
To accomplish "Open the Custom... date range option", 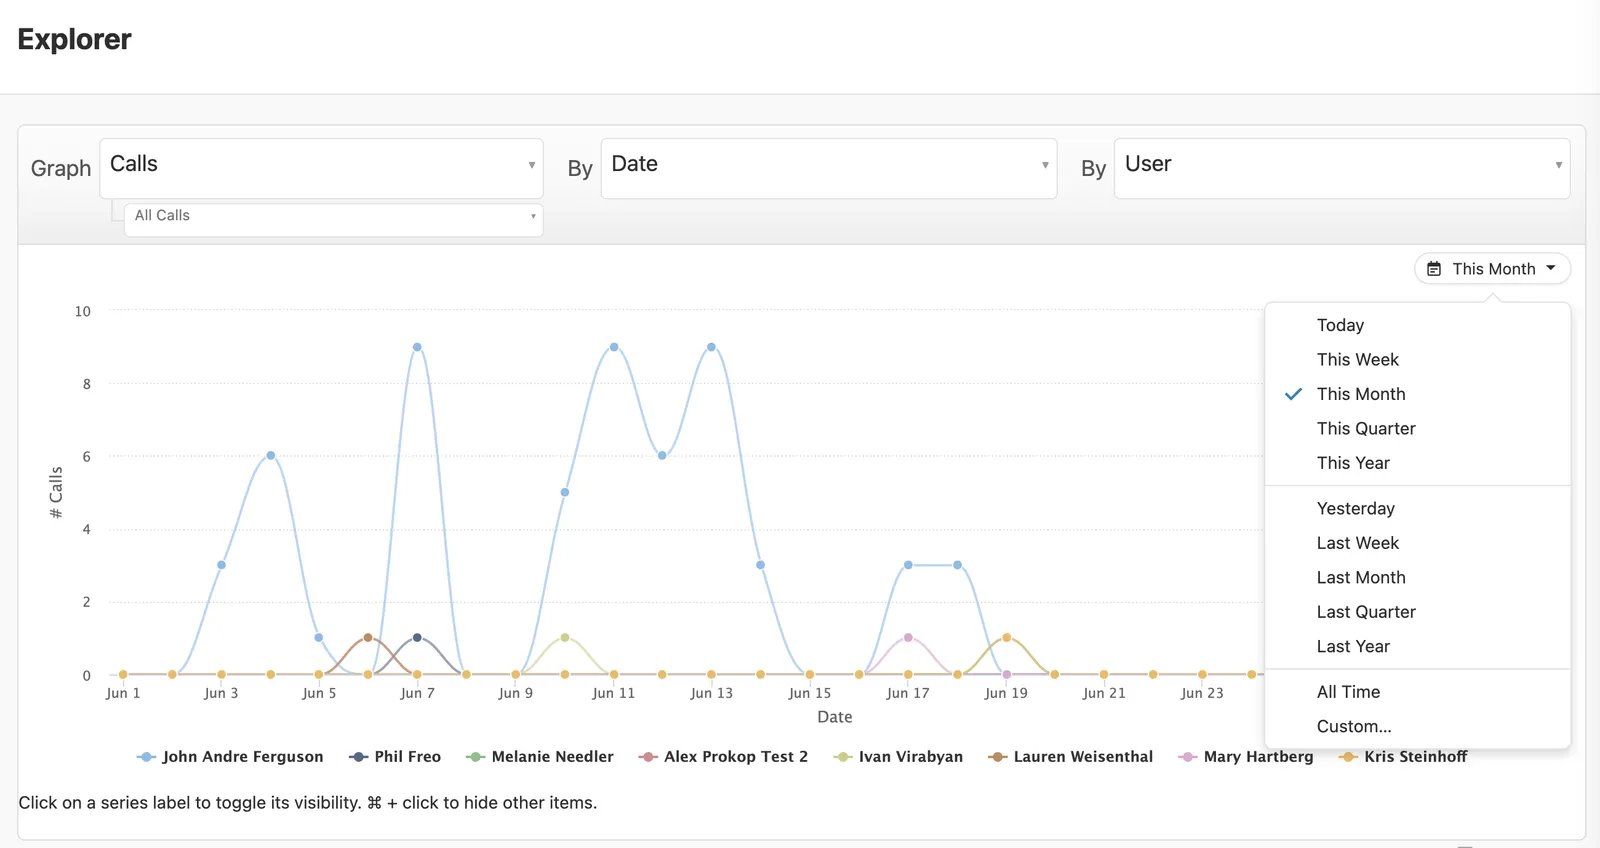I will pos(1418,726).
